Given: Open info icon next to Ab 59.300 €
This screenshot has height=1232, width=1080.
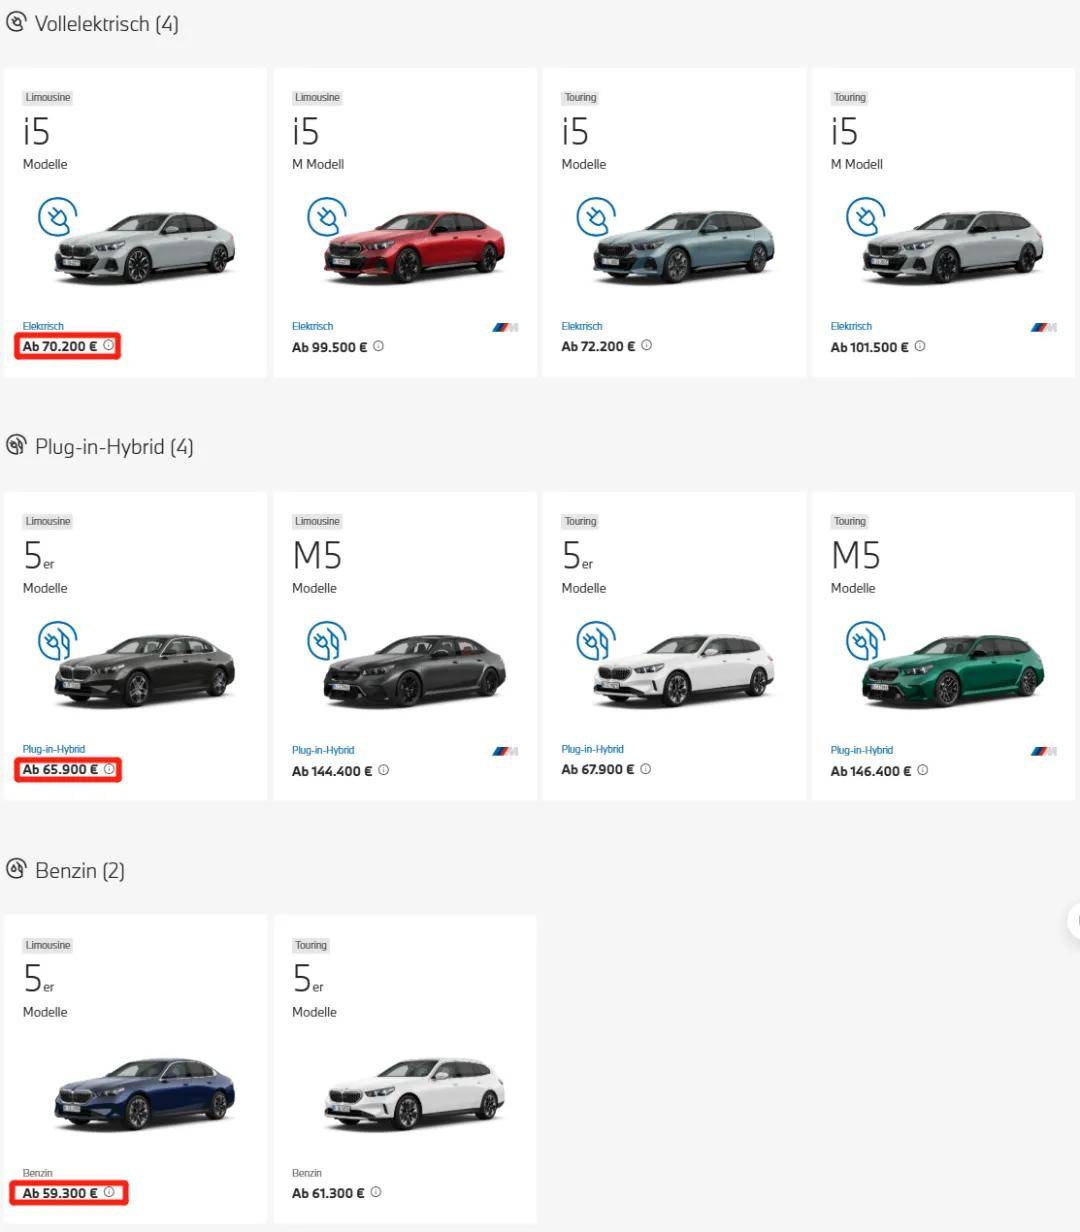Looking at the screenshot, I should coord(109,1192).
